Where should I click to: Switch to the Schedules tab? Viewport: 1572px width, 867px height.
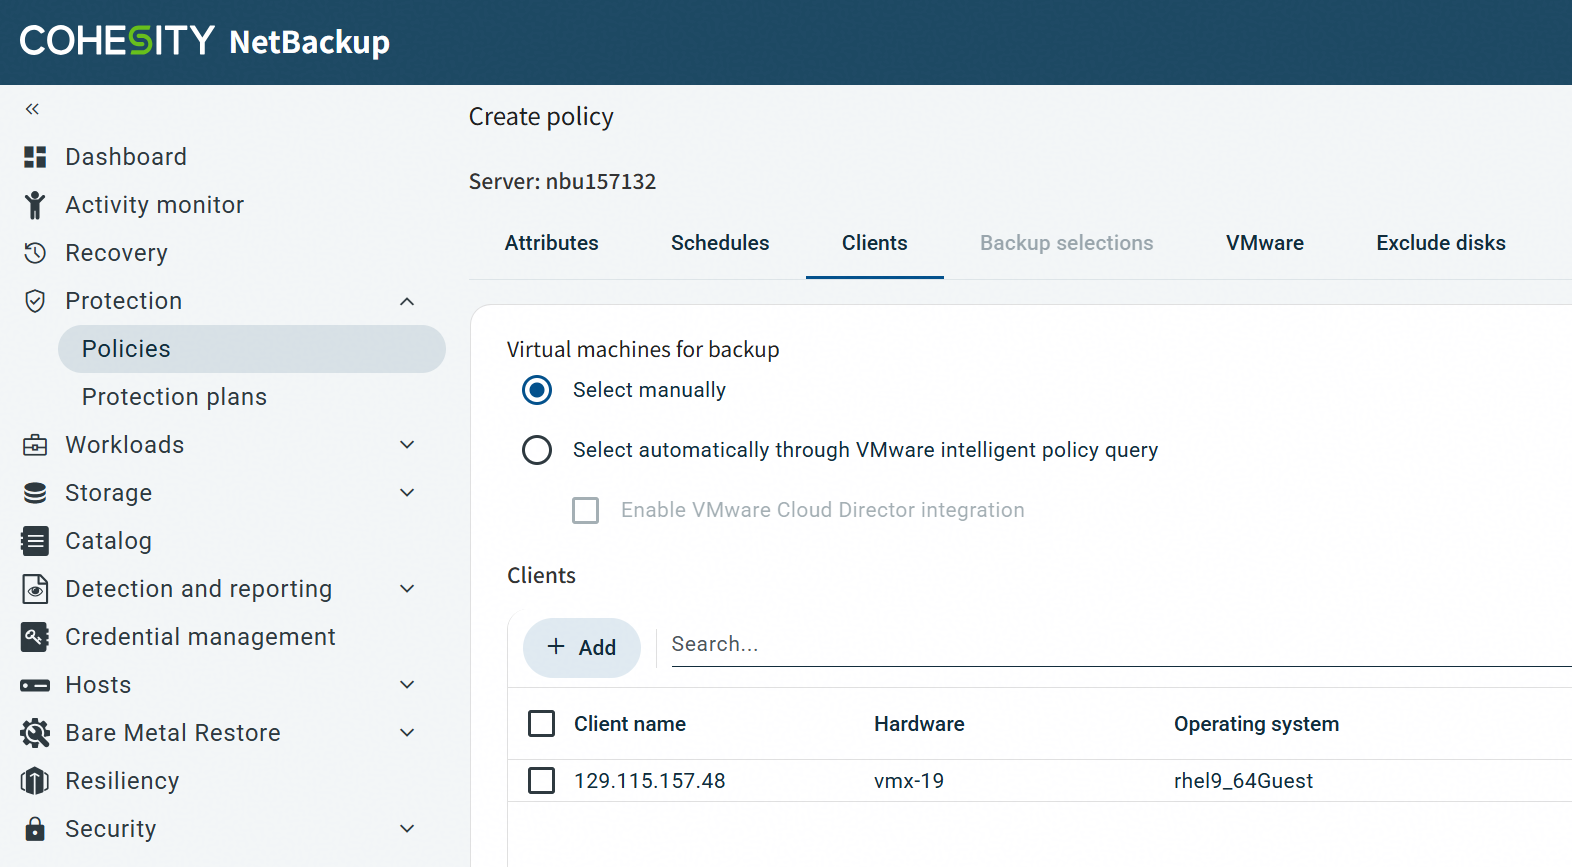720,243
